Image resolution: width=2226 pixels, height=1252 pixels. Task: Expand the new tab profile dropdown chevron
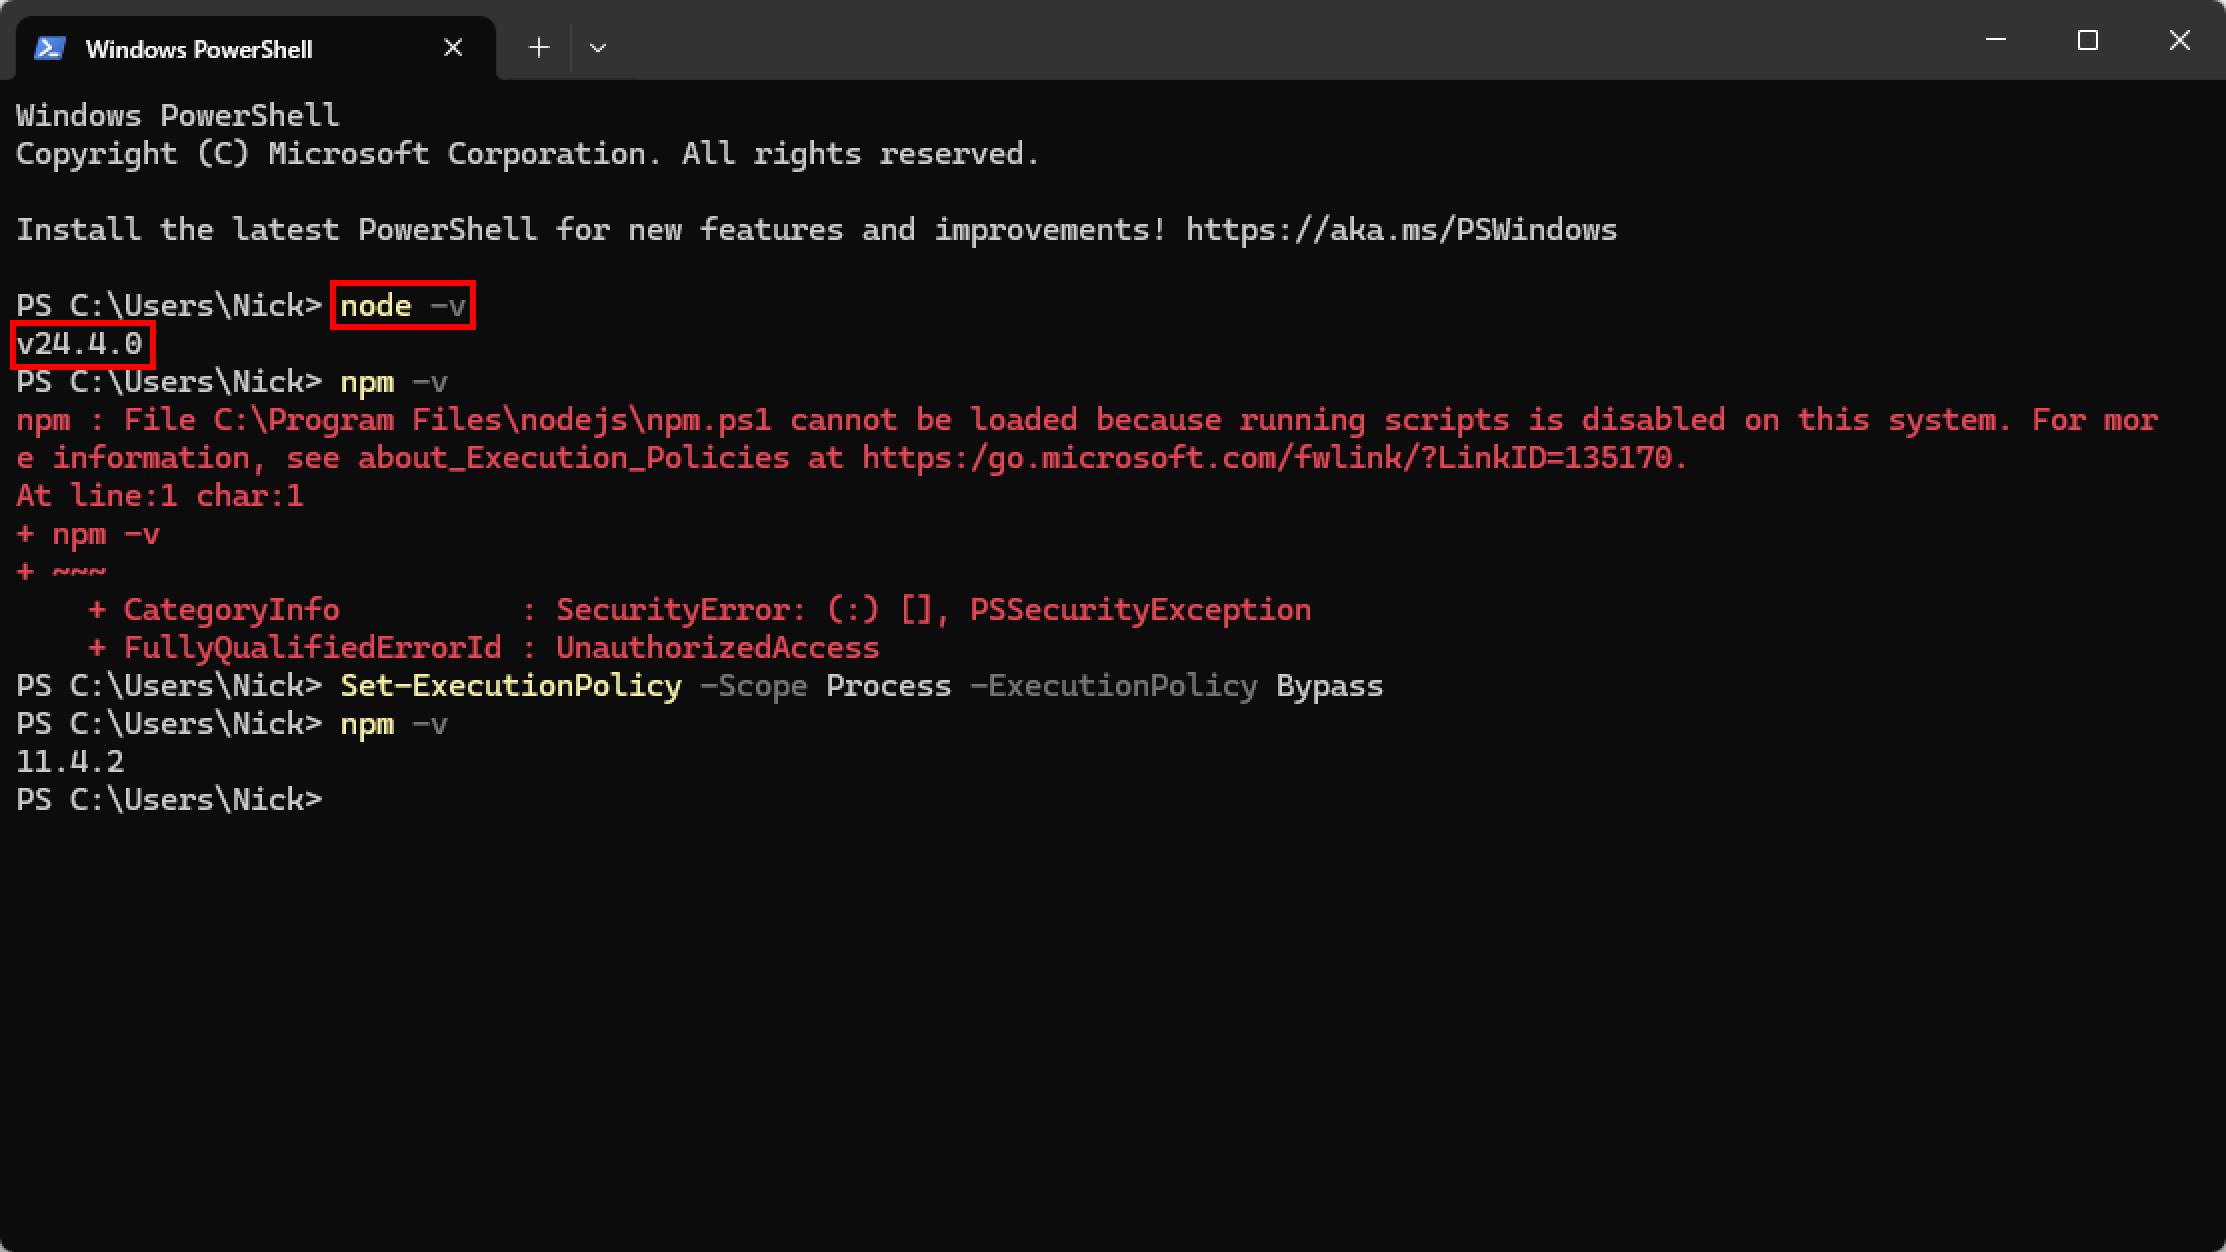598,47
